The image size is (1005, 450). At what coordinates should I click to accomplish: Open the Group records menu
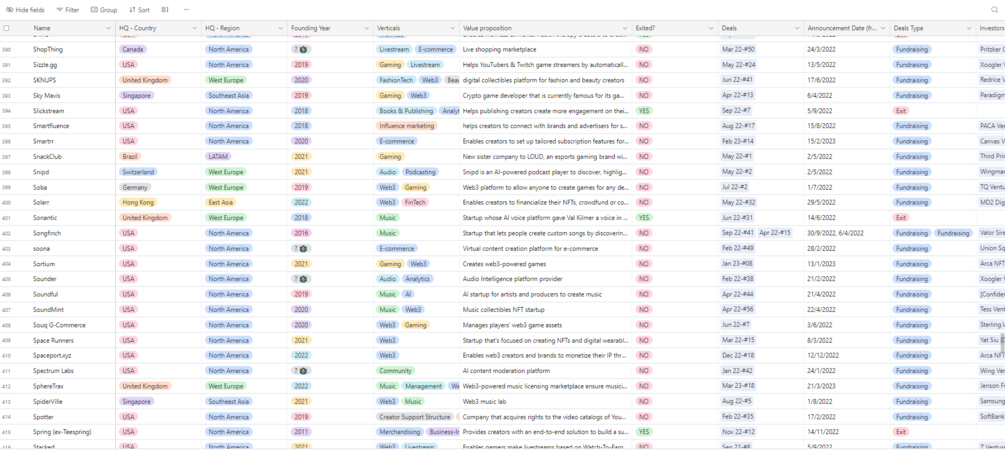[104, 10]
